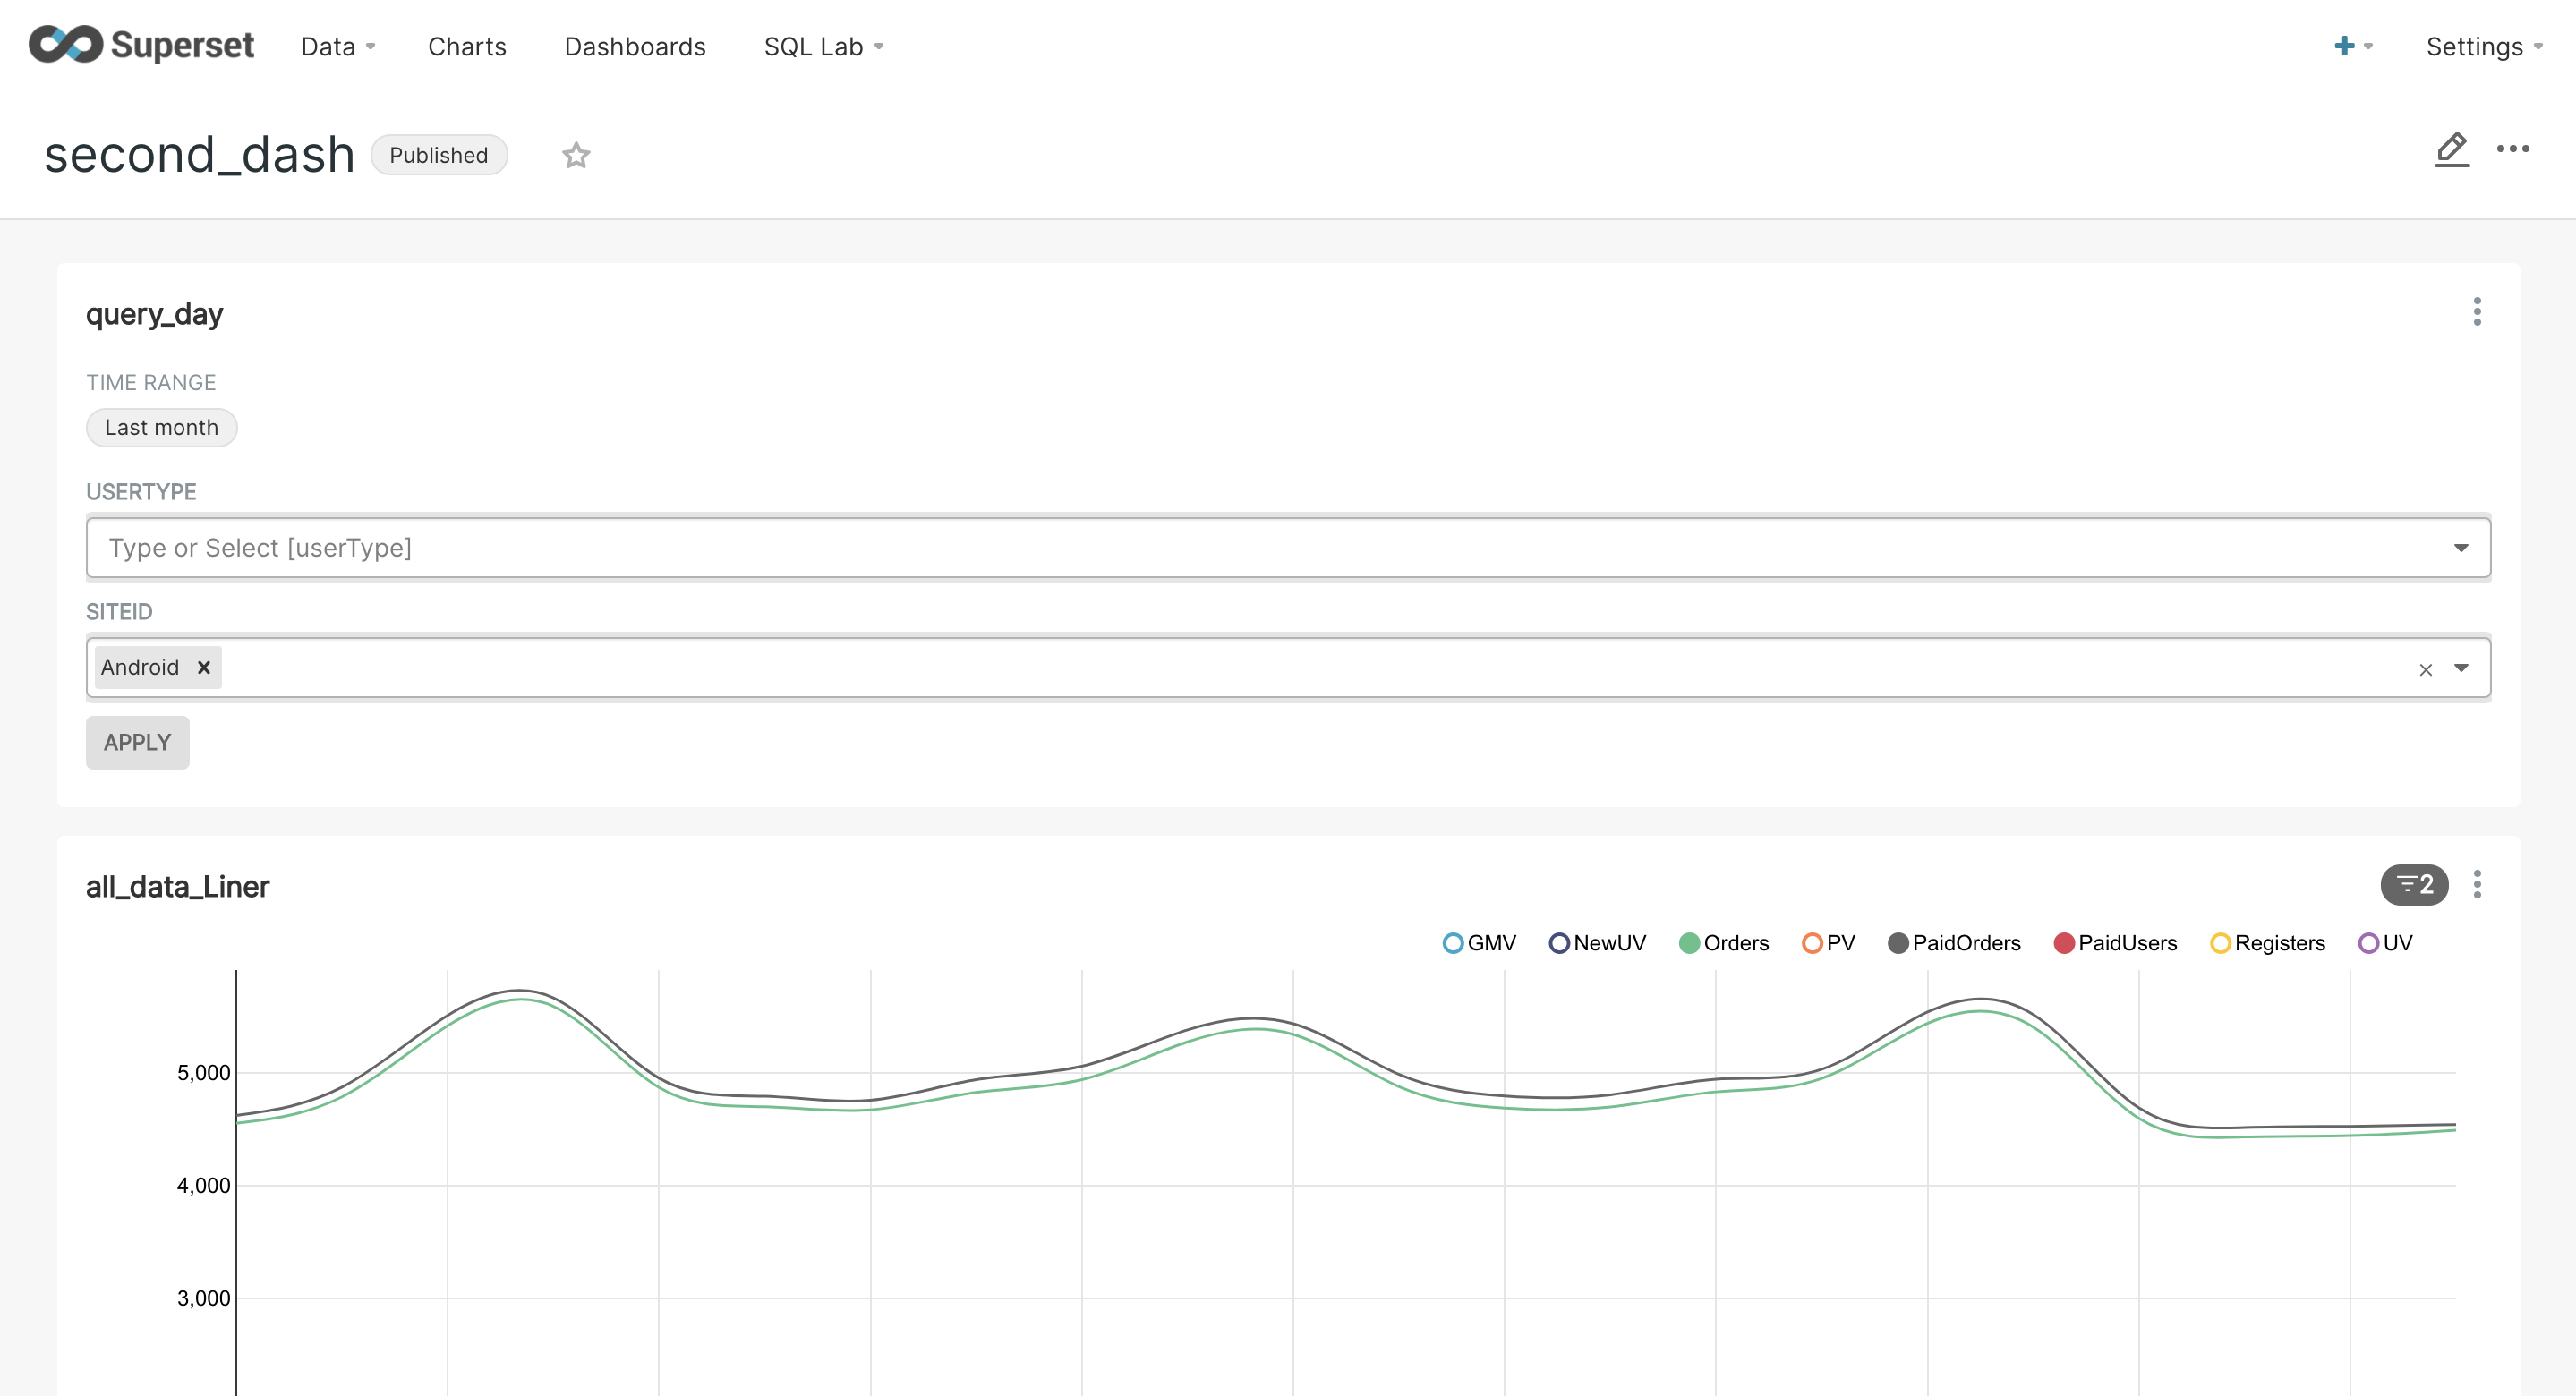The height and width of the screenshot is (1396, 2576).
Task: Click the applied filters badge showing 2
Action: pos(2413,884)
